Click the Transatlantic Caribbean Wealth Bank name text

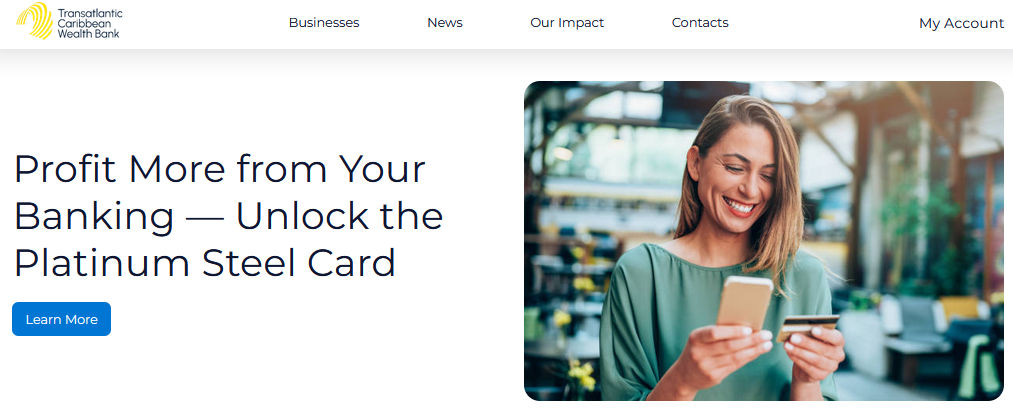click(89, 23)
